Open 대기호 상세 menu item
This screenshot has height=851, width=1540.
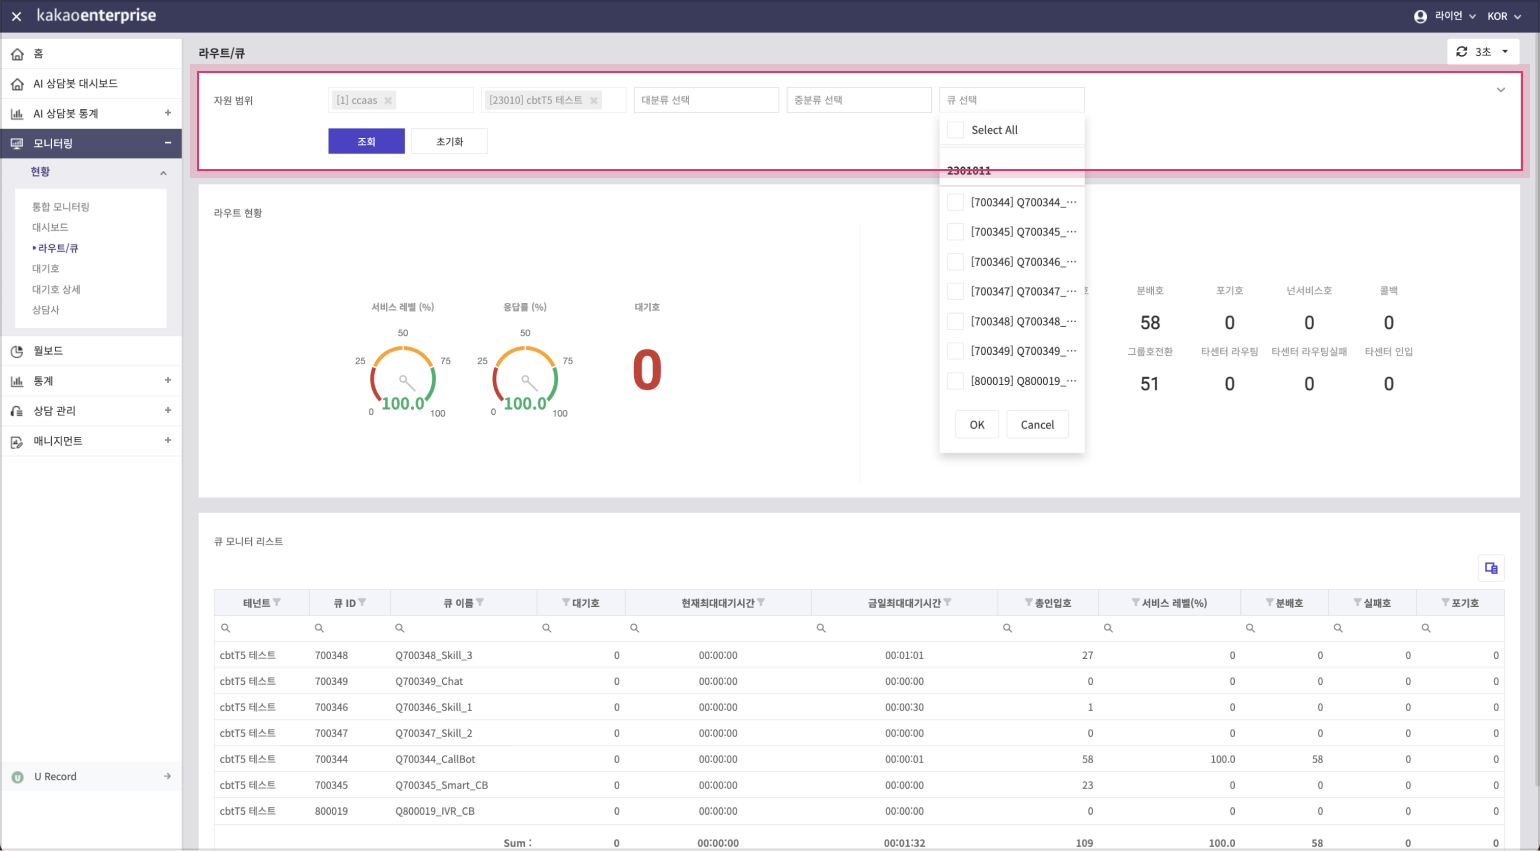pos(56,290)
